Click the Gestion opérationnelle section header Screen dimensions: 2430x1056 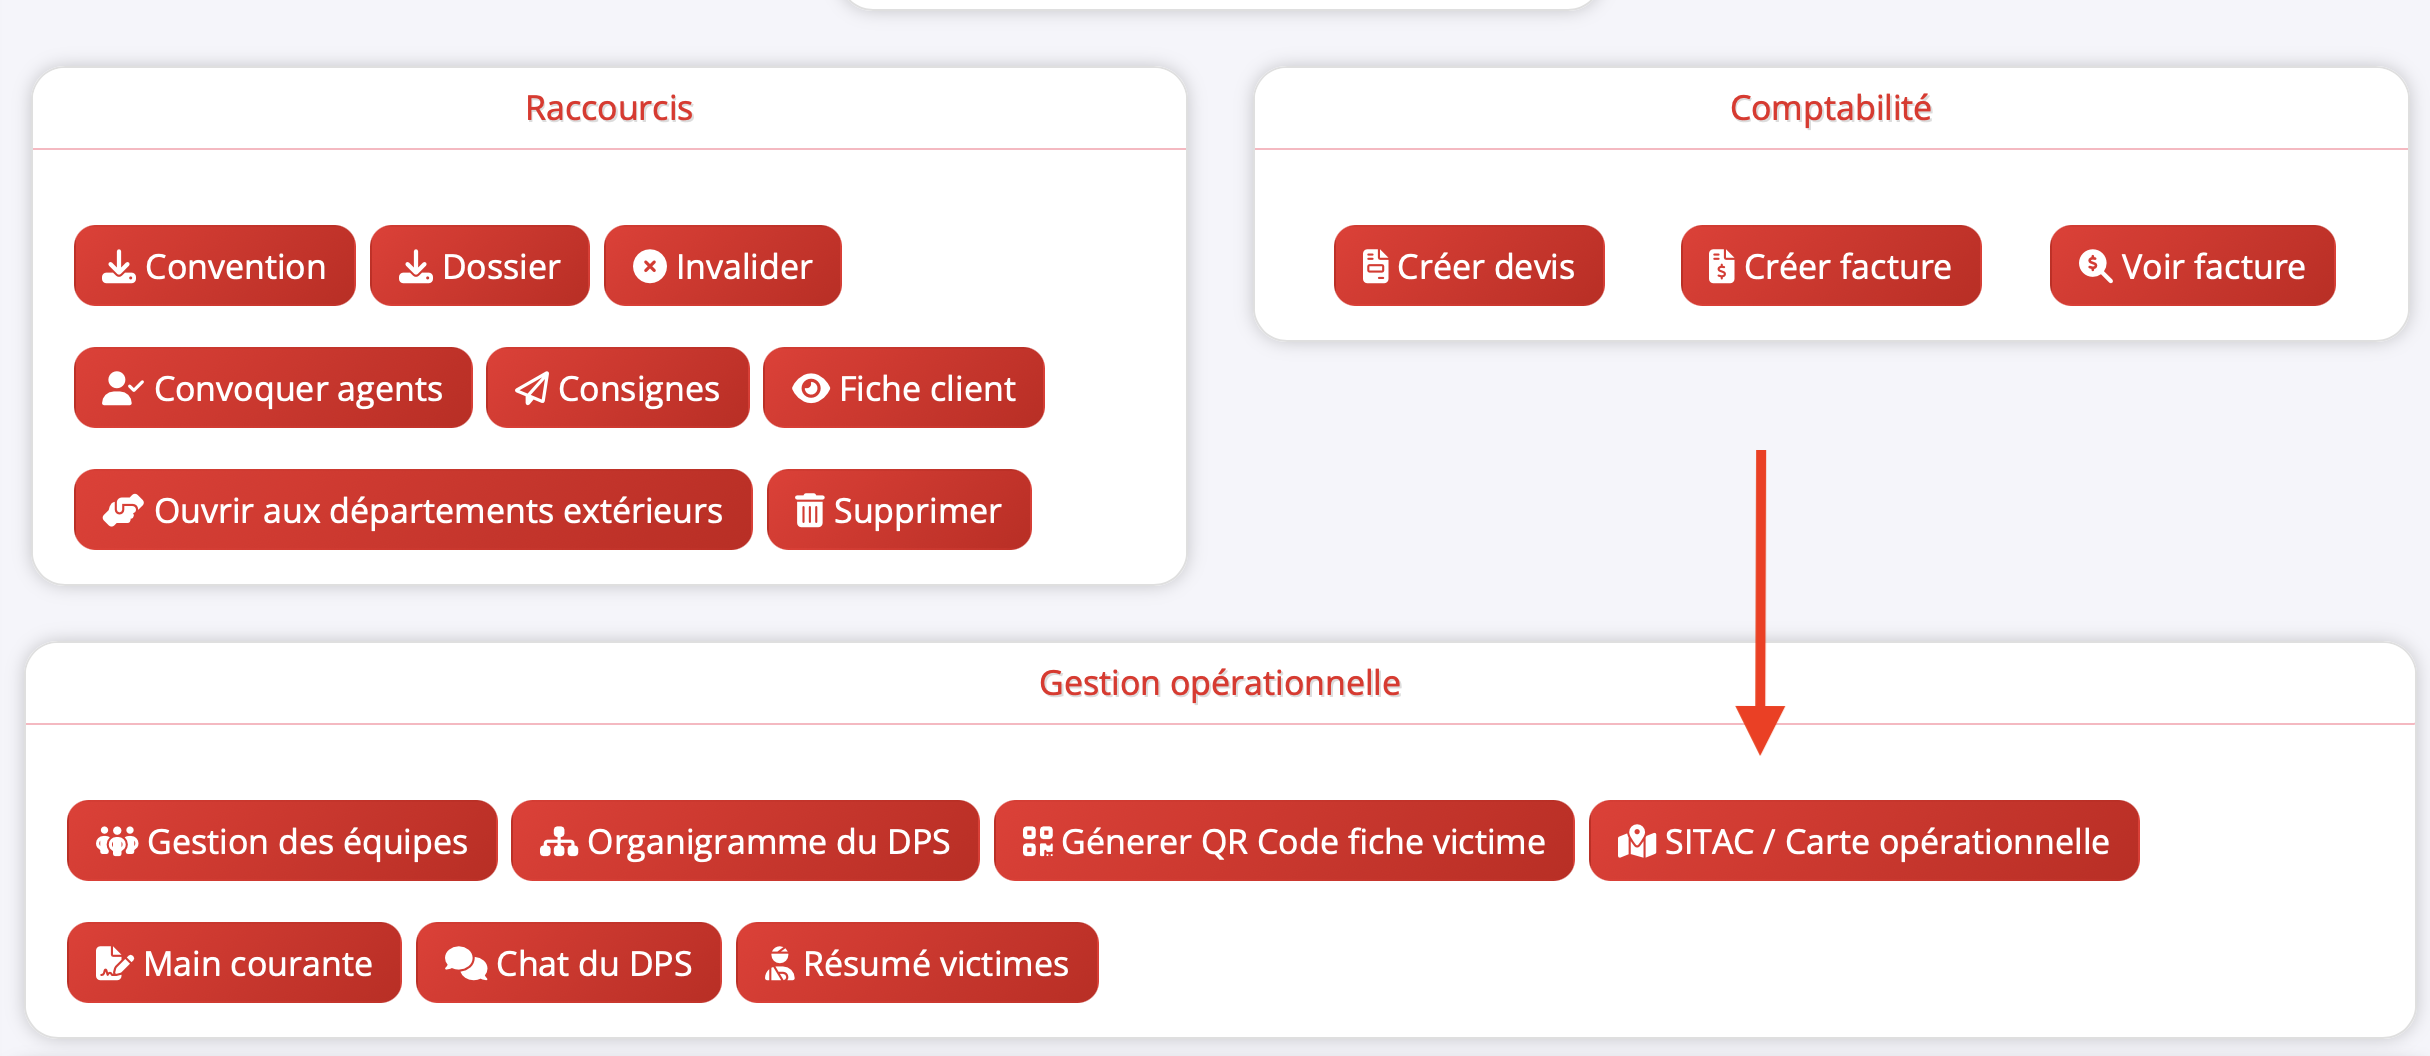pyautogui.click(x=1219, y=683)
